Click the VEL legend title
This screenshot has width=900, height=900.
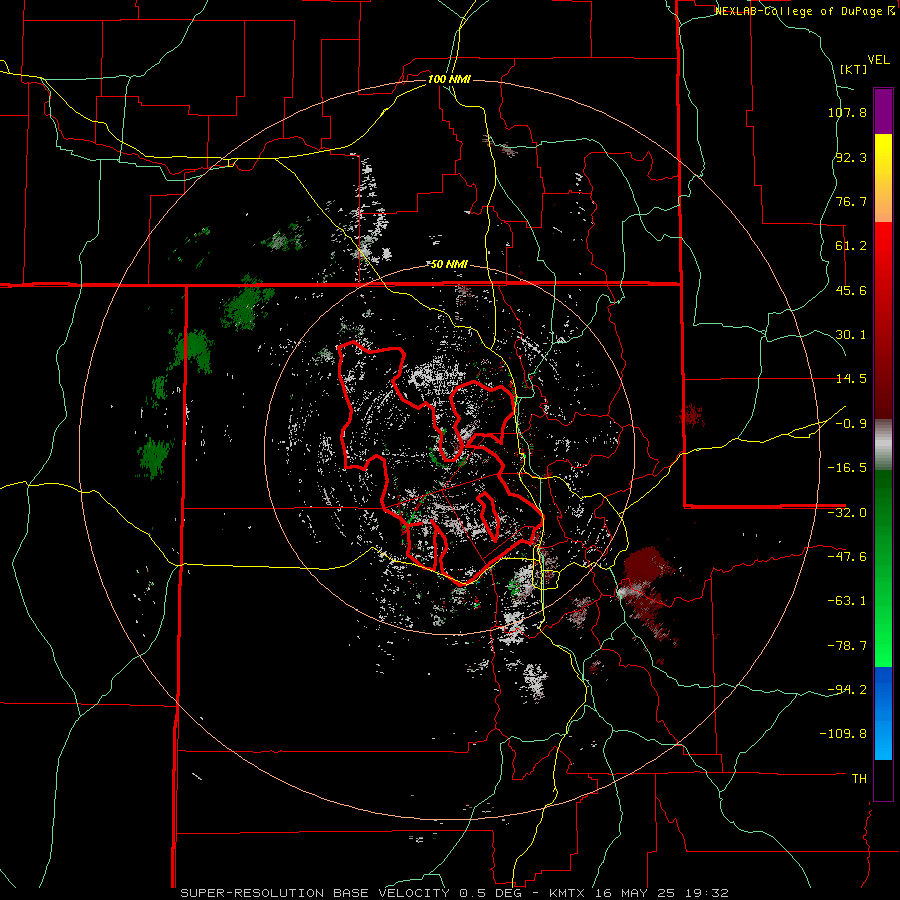click(x=878, y=60)
